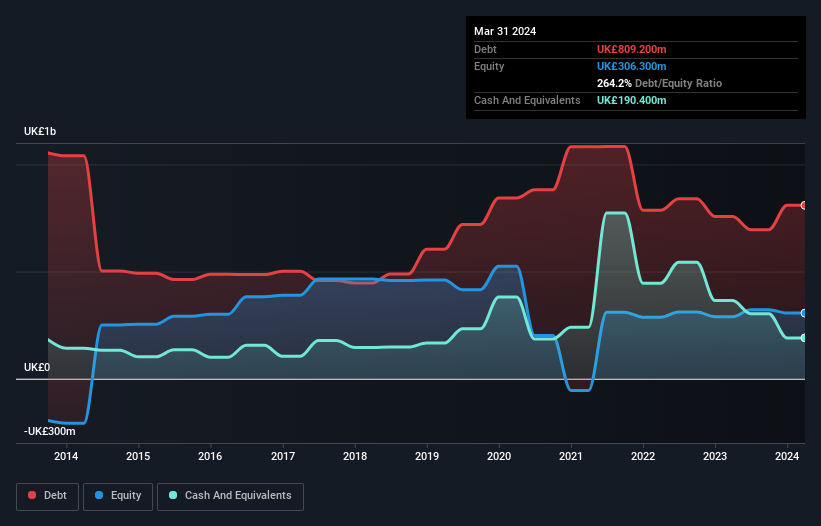Click the teal Cash endpoint marker

pos(804,338)
